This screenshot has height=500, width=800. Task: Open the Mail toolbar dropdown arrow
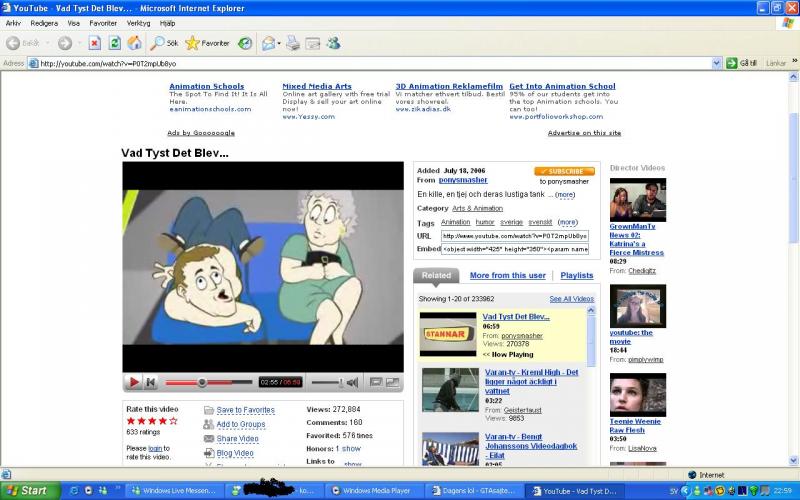pyautogui.click(x=279, y=44)
